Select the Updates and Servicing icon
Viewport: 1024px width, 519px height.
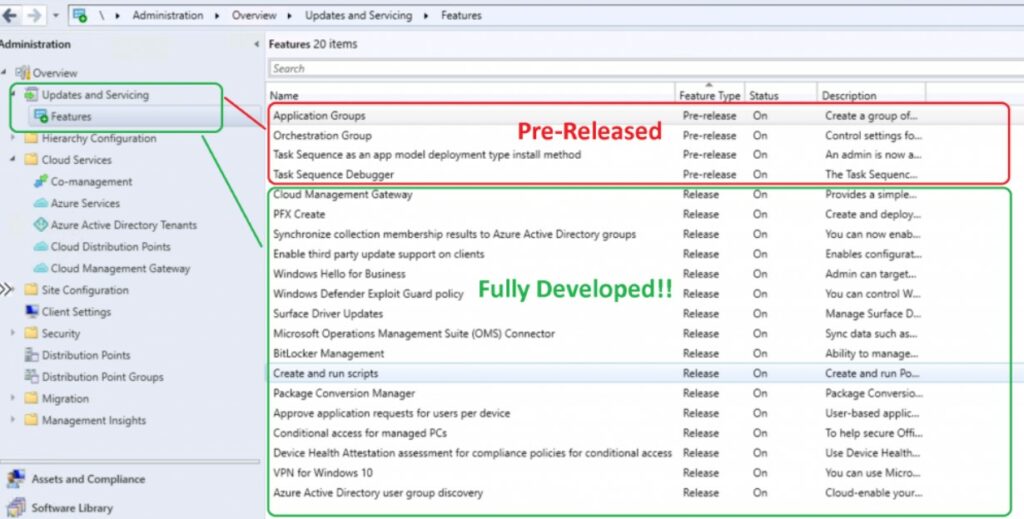coord(31,95)
